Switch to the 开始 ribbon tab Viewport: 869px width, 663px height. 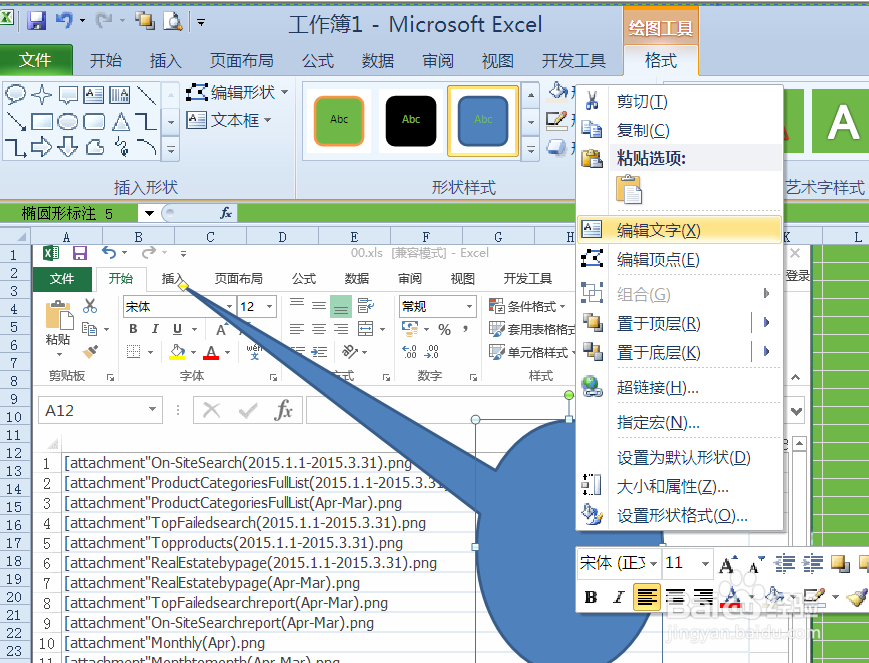(x=106, y=60)
